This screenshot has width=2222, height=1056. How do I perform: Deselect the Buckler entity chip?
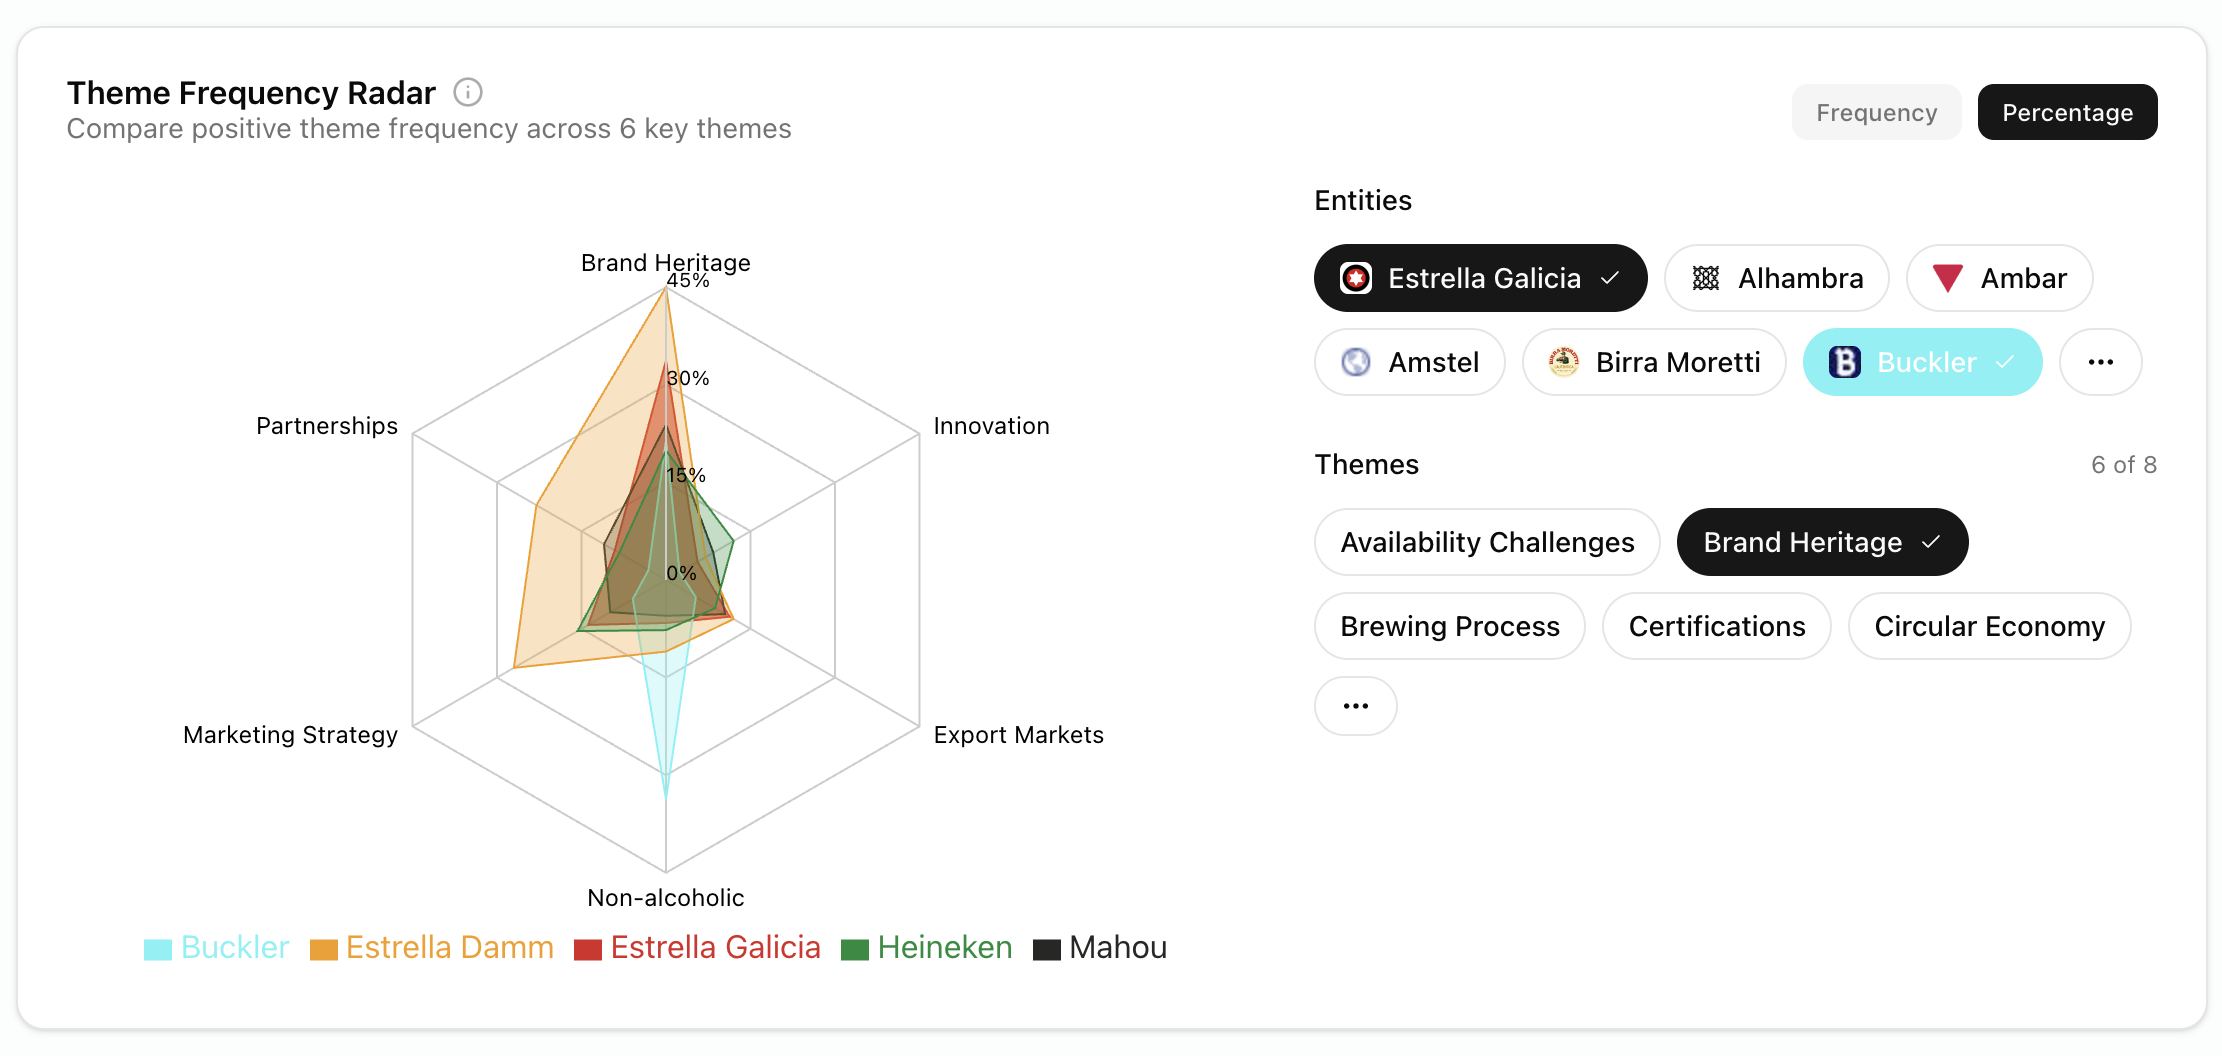pos(1922,362)
